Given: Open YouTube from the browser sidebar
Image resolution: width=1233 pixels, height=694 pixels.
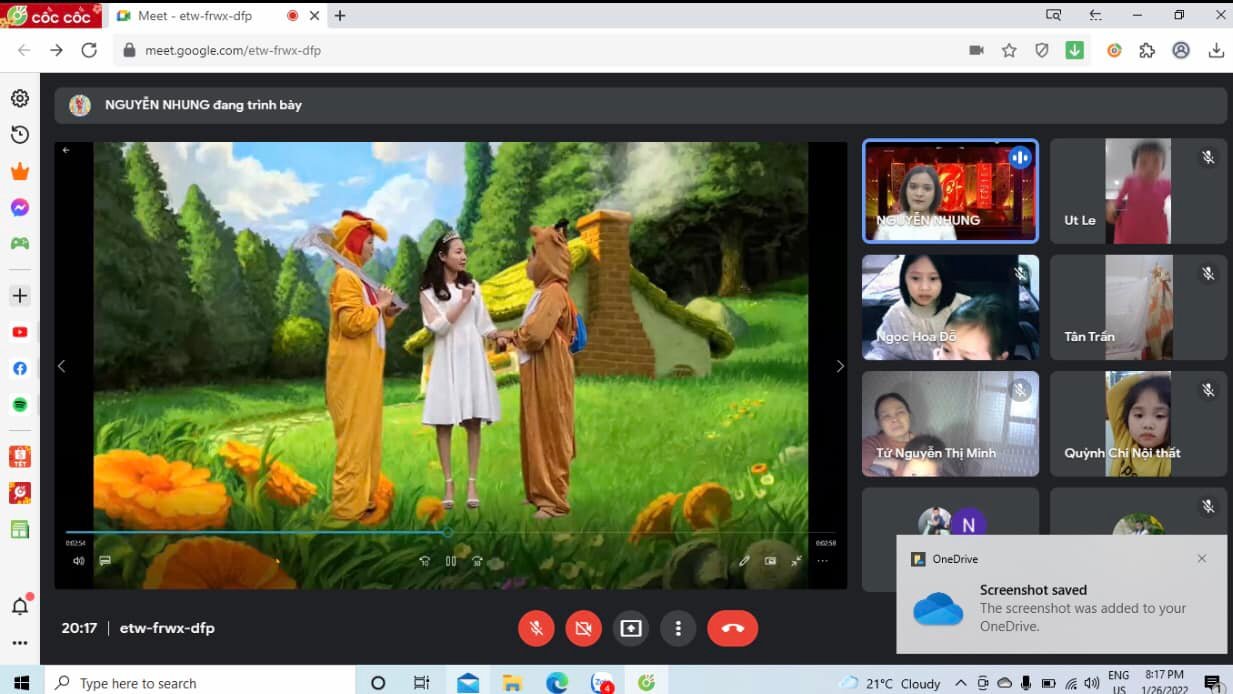Looking at the screenshot, I should (x=20, y=332).
